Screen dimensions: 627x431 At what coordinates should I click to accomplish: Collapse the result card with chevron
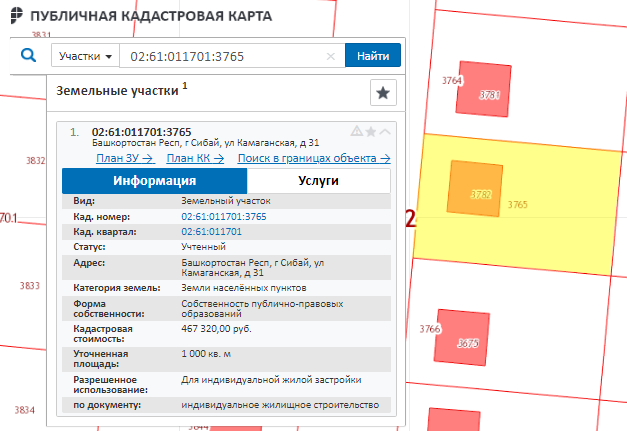(386, 131)
